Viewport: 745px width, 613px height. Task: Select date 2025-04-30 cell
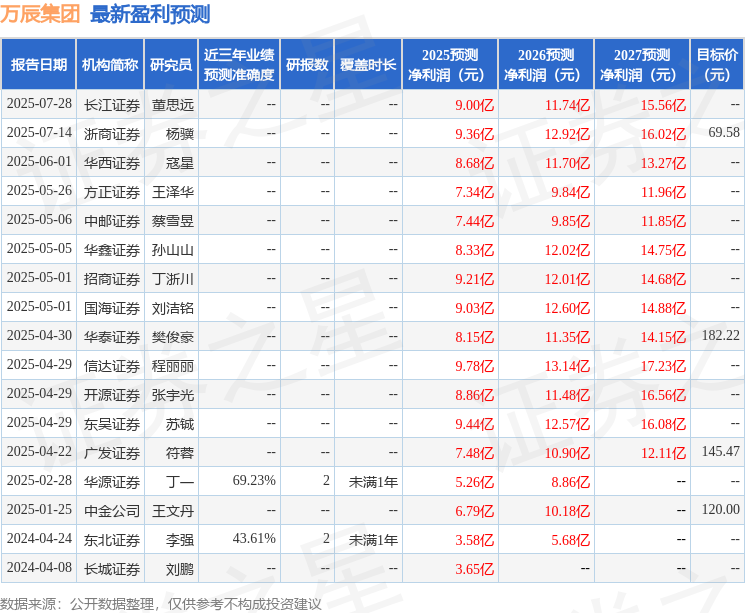click(39, 335)
